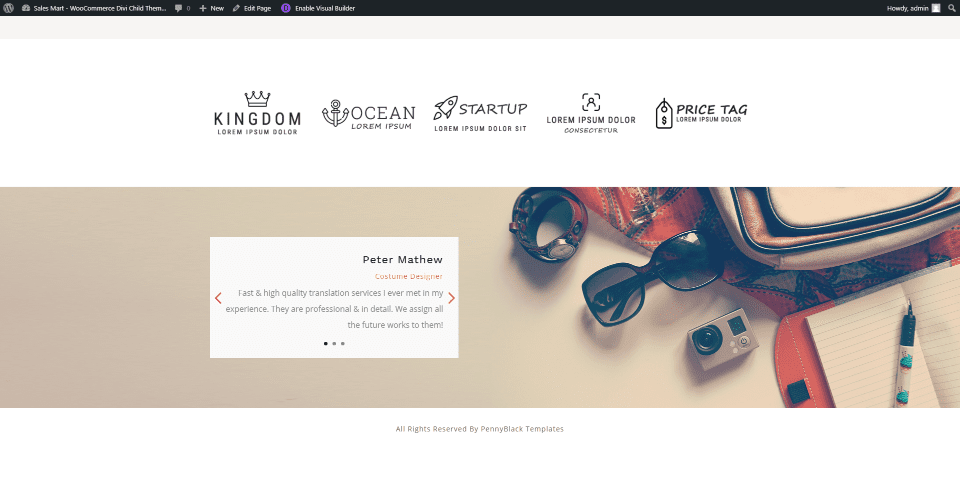The width and height of the screenshot is (960, 485).
Task: Click the purple Divi builder icon
Action: [285, 8]
